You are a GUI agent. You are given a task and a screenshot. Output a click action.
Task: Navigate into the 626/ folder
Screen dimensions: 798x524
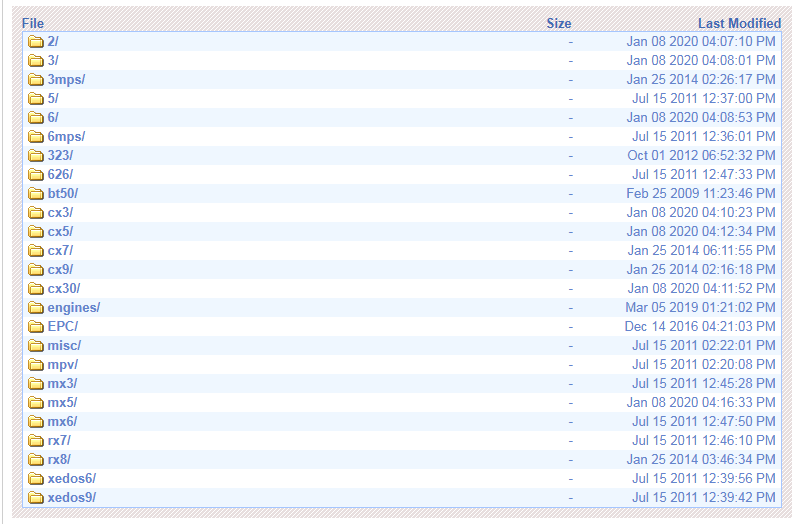pyautogui.click(x=60, y=174)
